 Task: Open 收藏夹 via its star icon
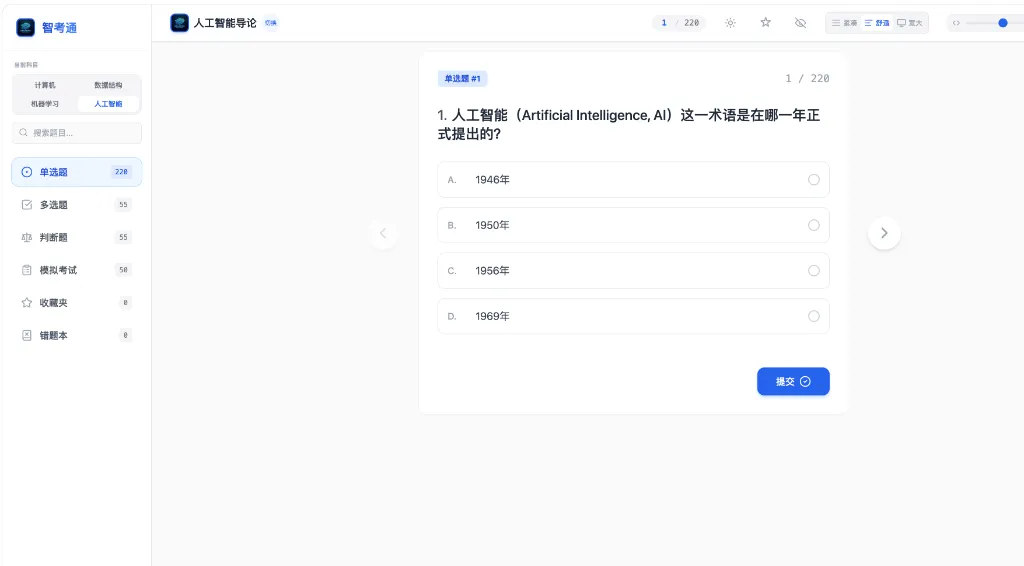tap(26, 302)
